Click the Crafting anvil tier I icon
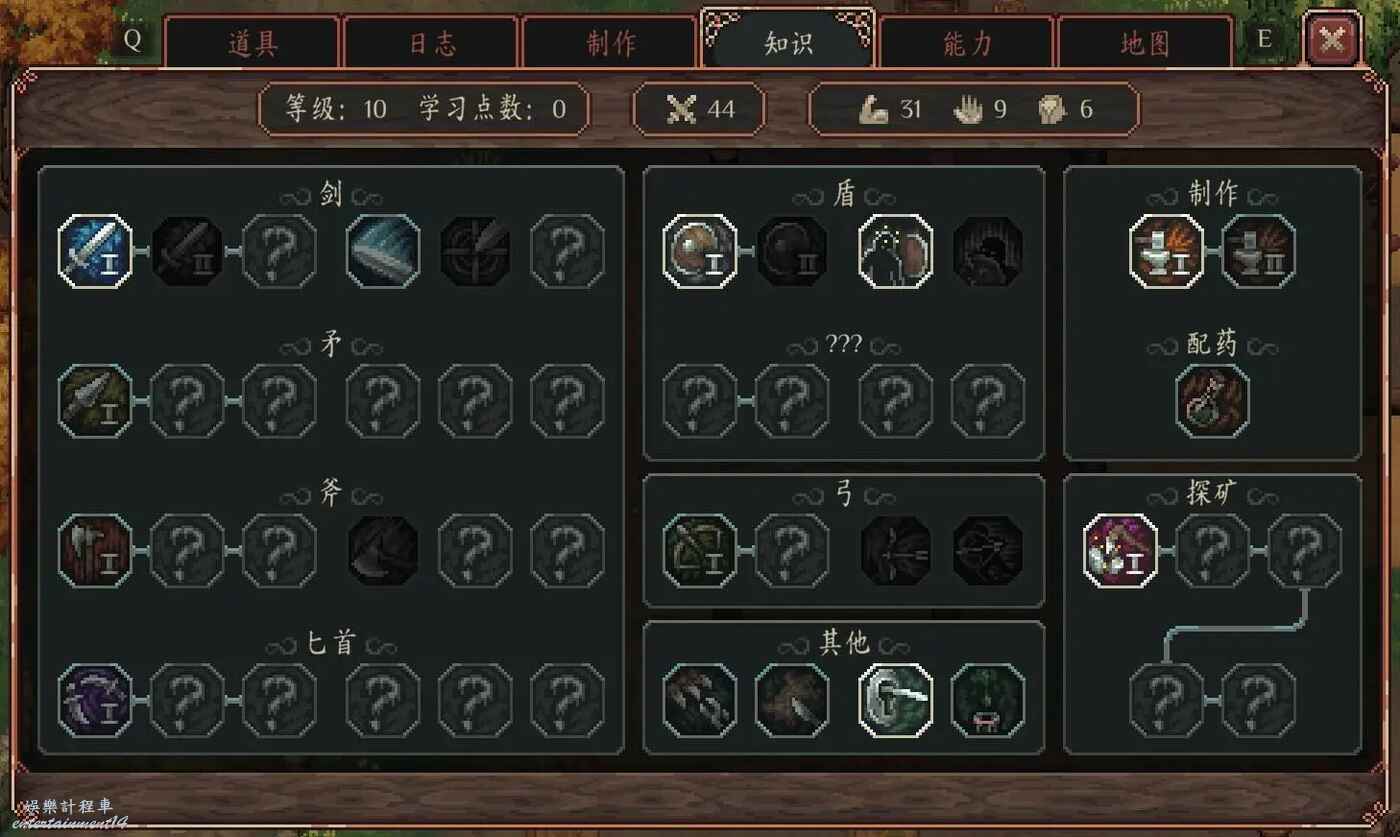Image resolution: width=1400 pixels, height=837 pixels. click(x=1166, y=251)
